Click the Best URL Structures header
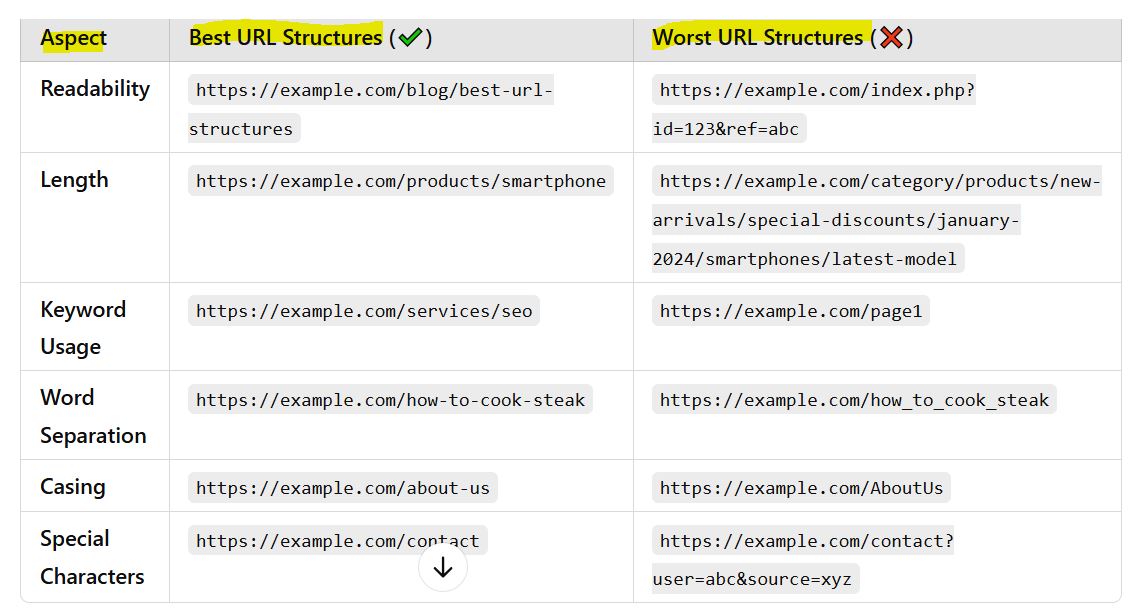The width and height of the screenshot is (1138, 615). 285,37
